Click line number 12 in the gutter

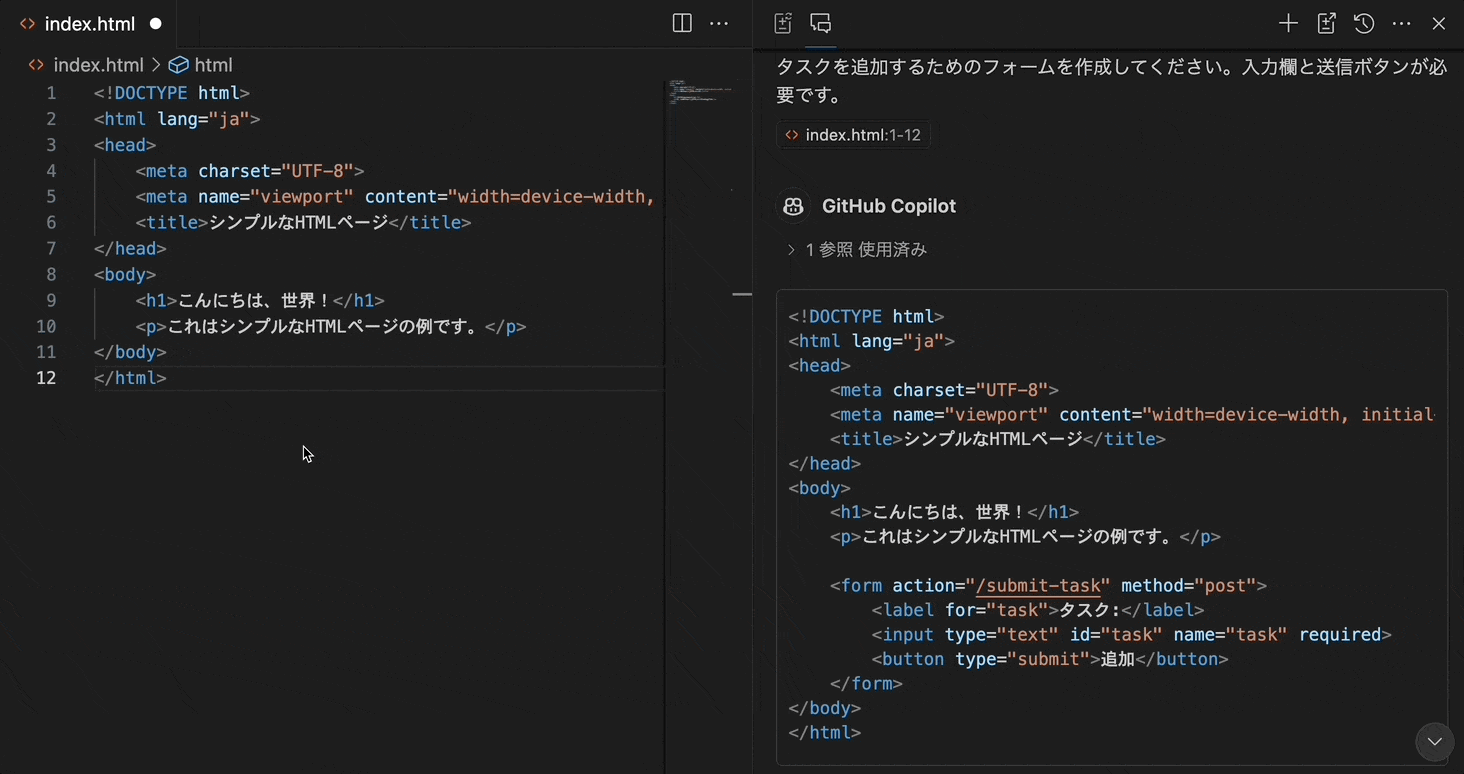coord(46,378)
